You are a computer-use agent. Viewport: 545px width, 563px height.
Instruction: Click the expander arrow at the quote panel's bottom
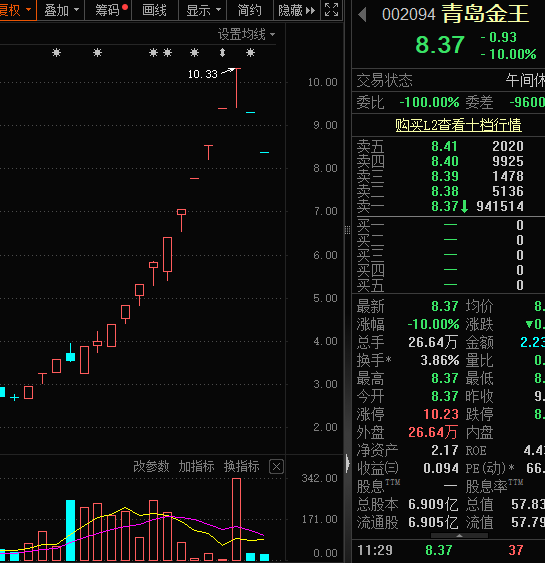(459, 536)
